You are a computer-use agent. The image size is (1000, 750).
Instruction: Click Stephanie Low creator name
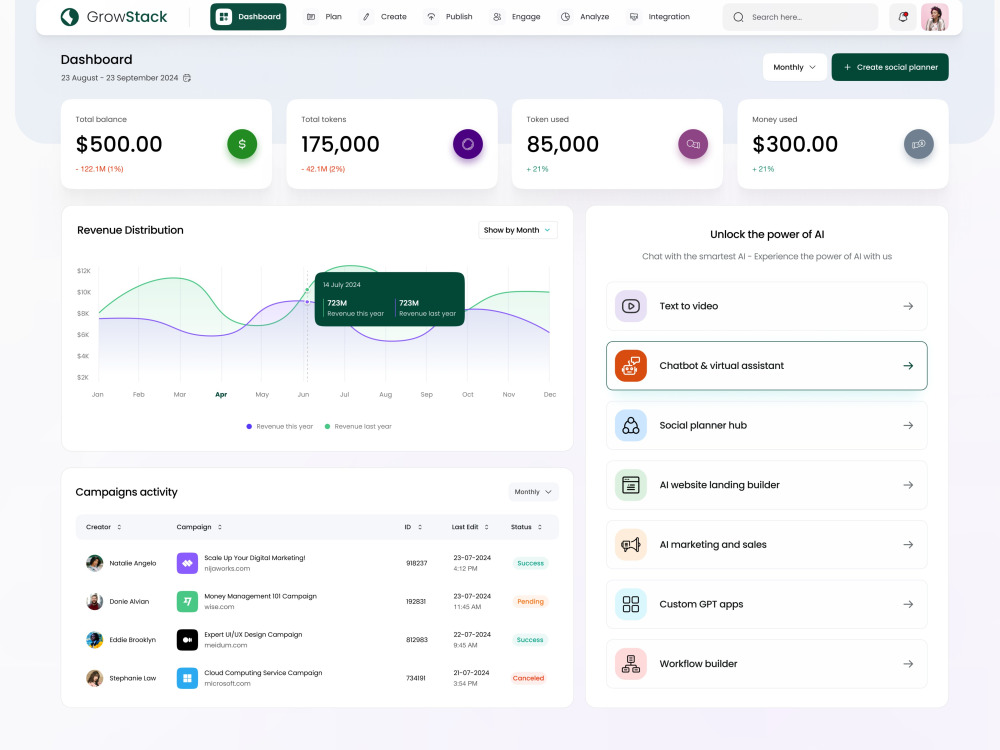[133, 678]
